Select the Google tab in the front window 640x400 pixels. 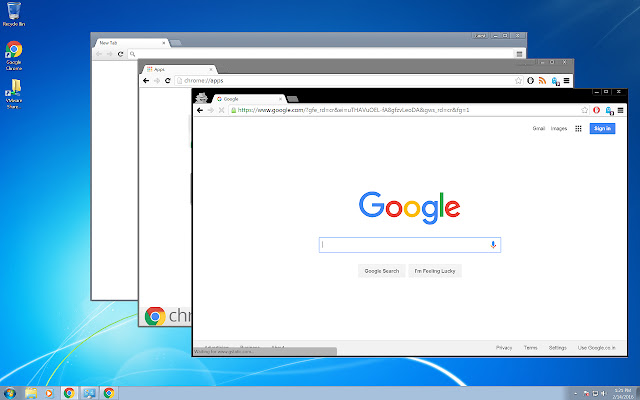tap(248, 99)
